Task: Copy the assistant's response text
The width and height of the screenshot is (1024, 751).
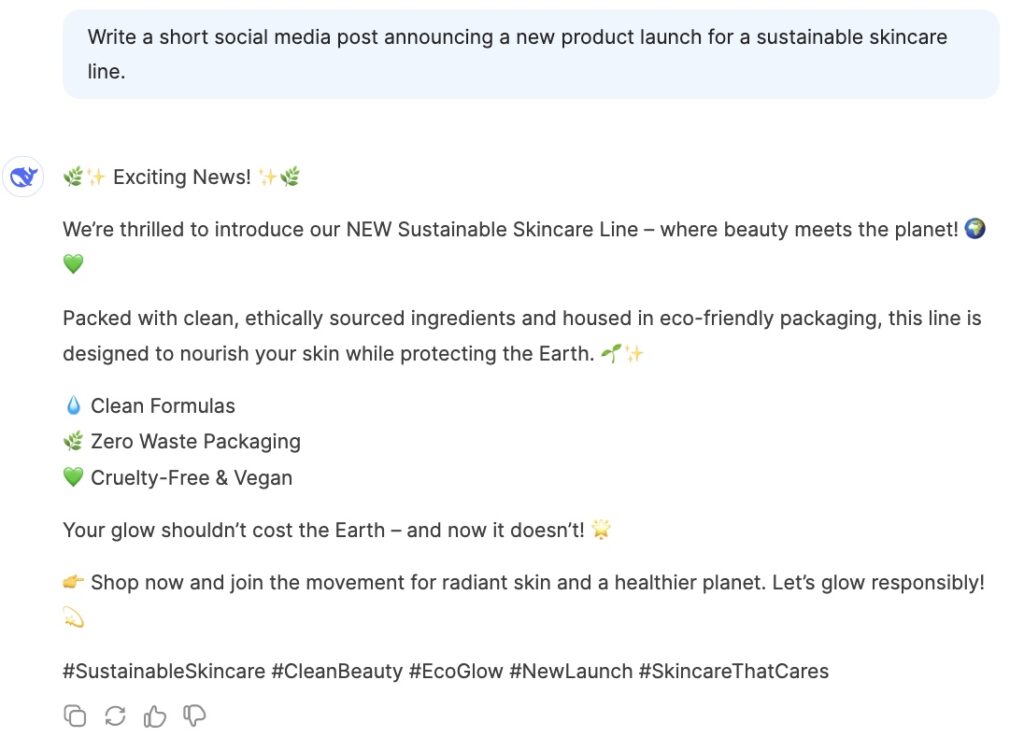Action: click(75, 715)
